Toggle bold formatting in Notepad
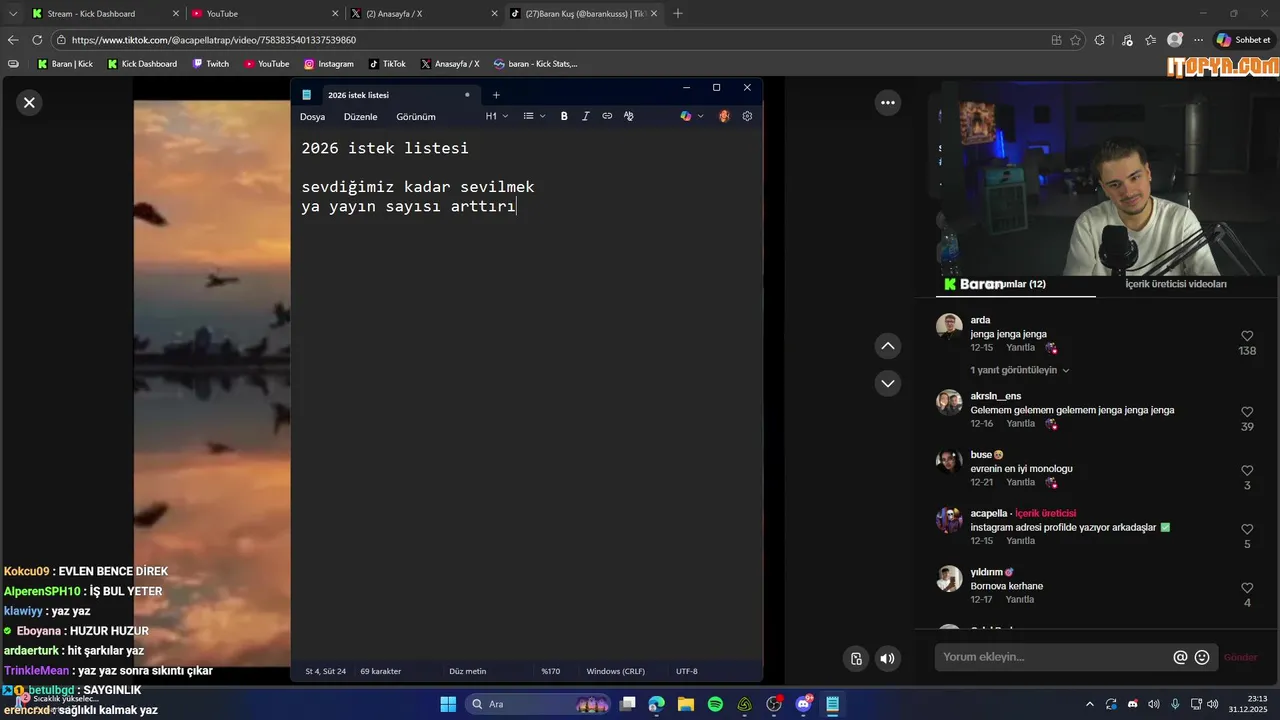The image size is (1280, 720). pyautogui.click(x=564, y=116)
